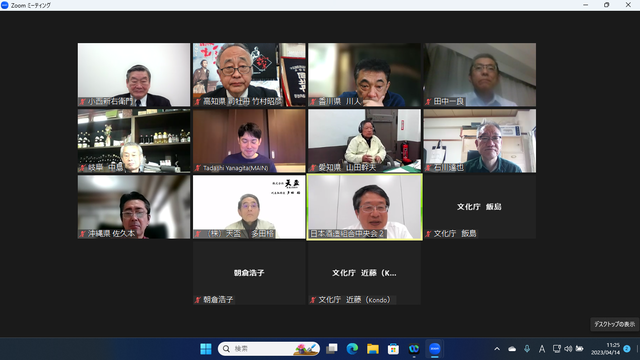Open File Explorer from the taskbar
The width and height of the screenshot is (640, 360).
click(x=373, y=349)
